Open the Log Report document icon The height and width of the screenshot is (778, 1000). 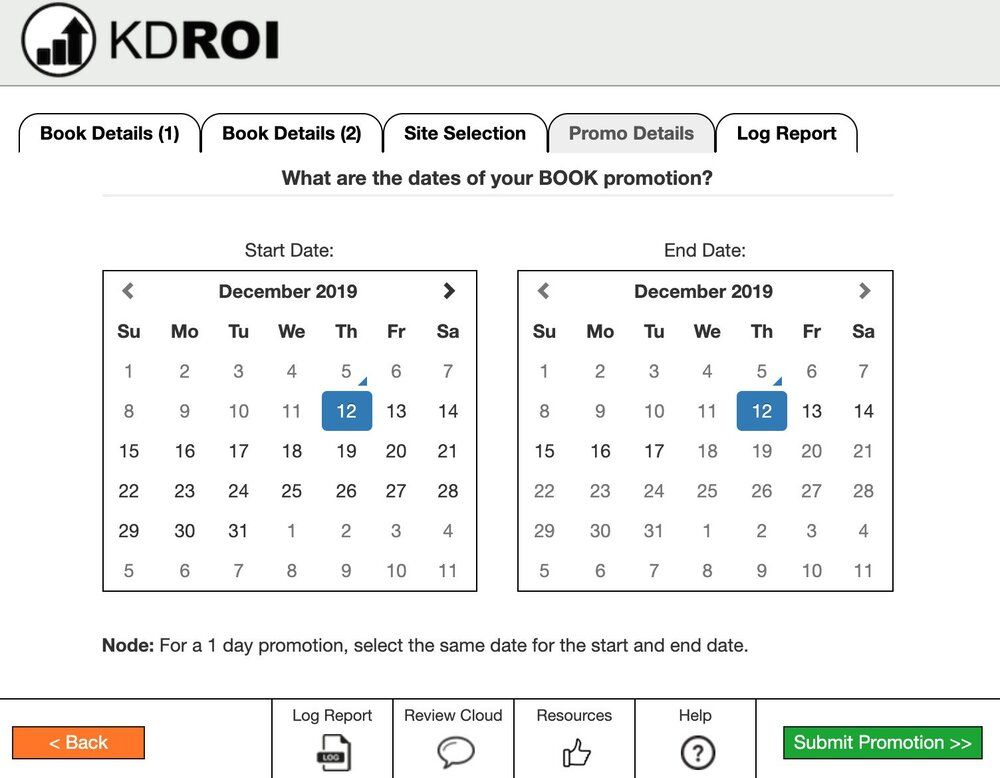(333, 752)
